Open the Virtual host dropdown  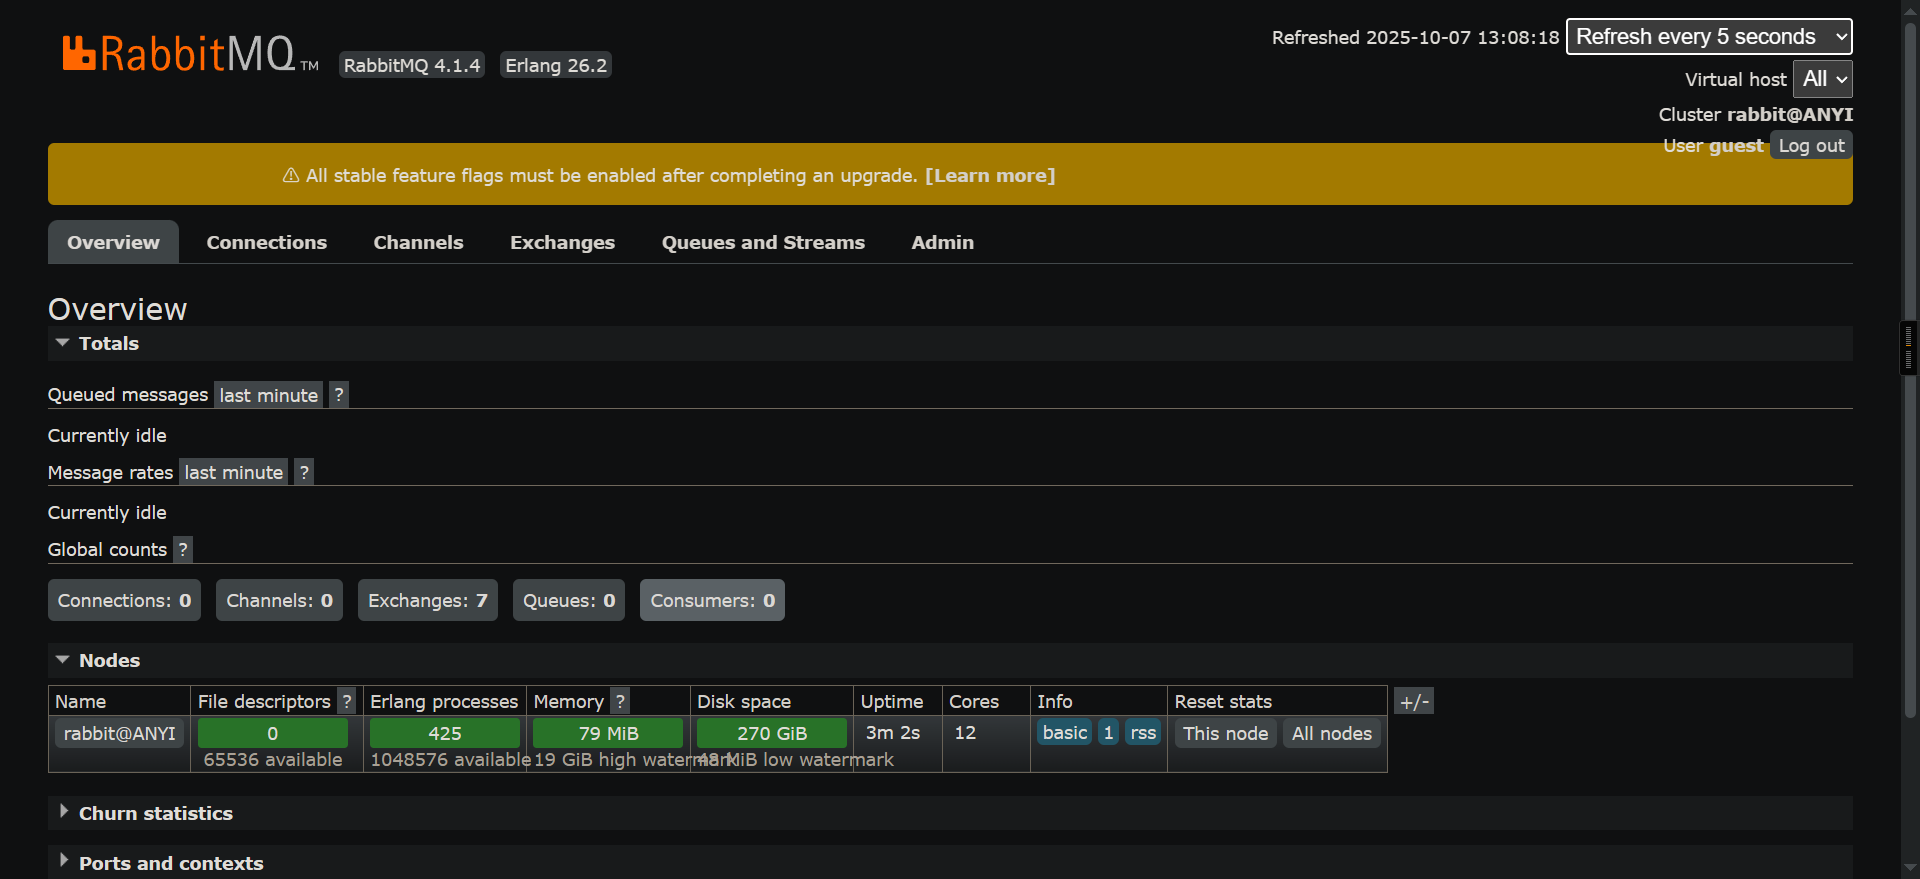point(1822,79)
